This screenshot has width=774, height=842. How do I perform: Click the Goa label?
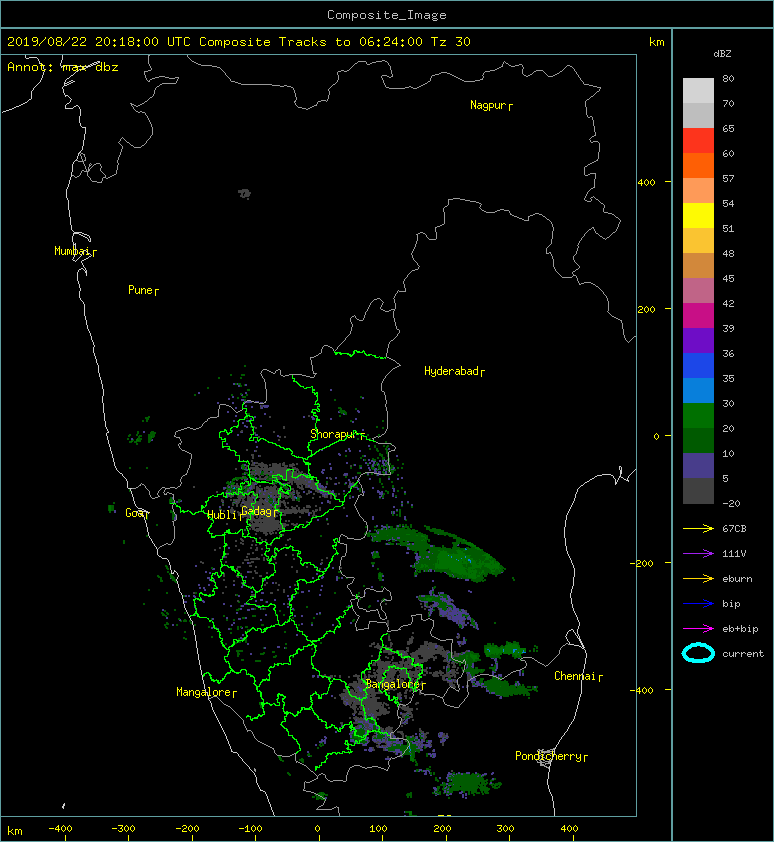(x=137, y=513)
